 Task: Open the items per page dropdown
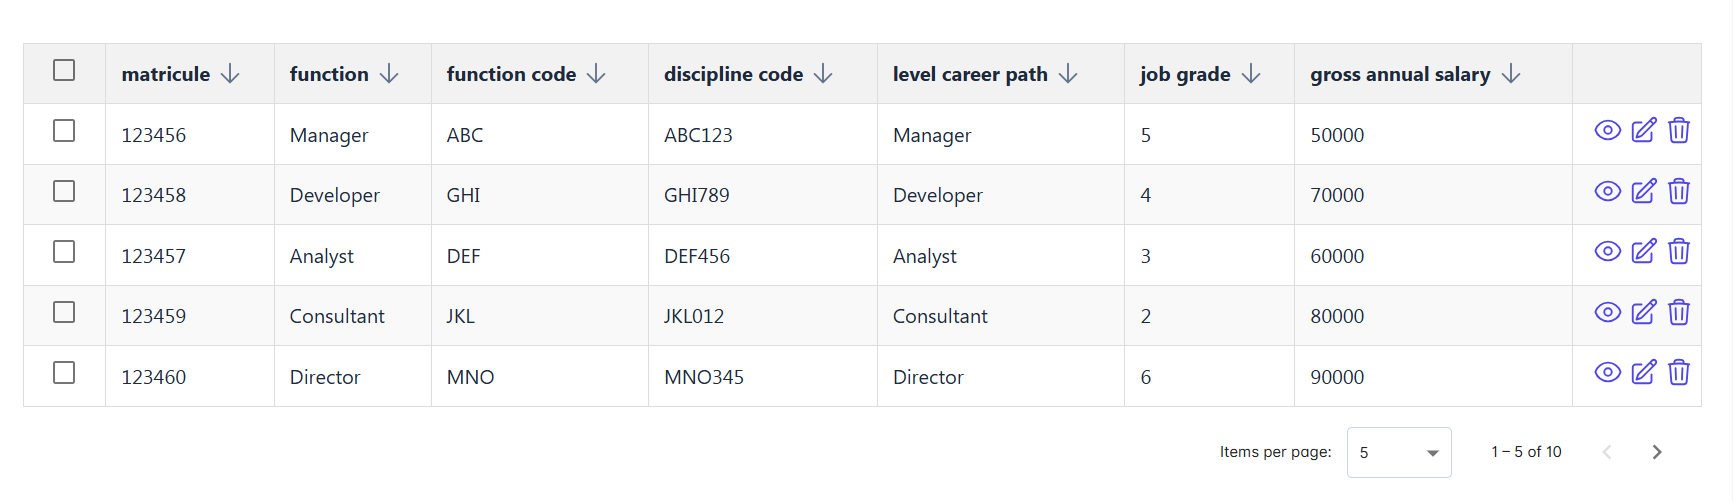[x=1398, y=453]
